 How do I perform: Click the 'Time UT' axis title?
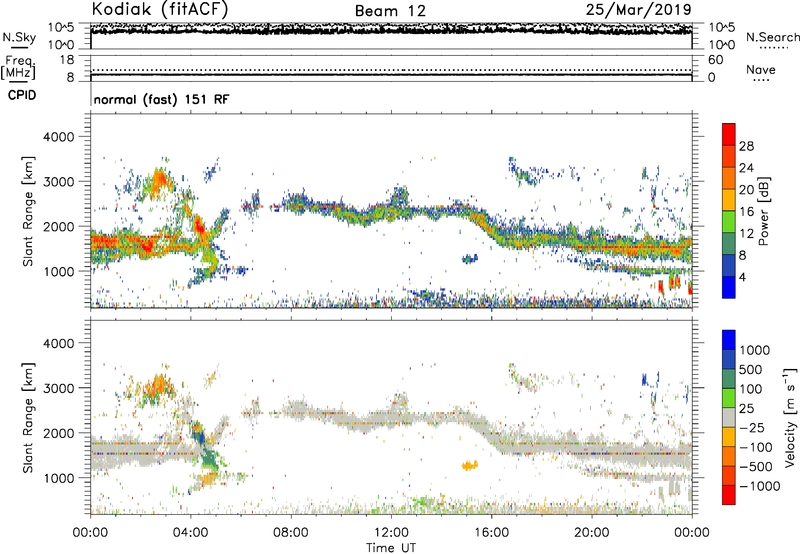tap(391, 548)
